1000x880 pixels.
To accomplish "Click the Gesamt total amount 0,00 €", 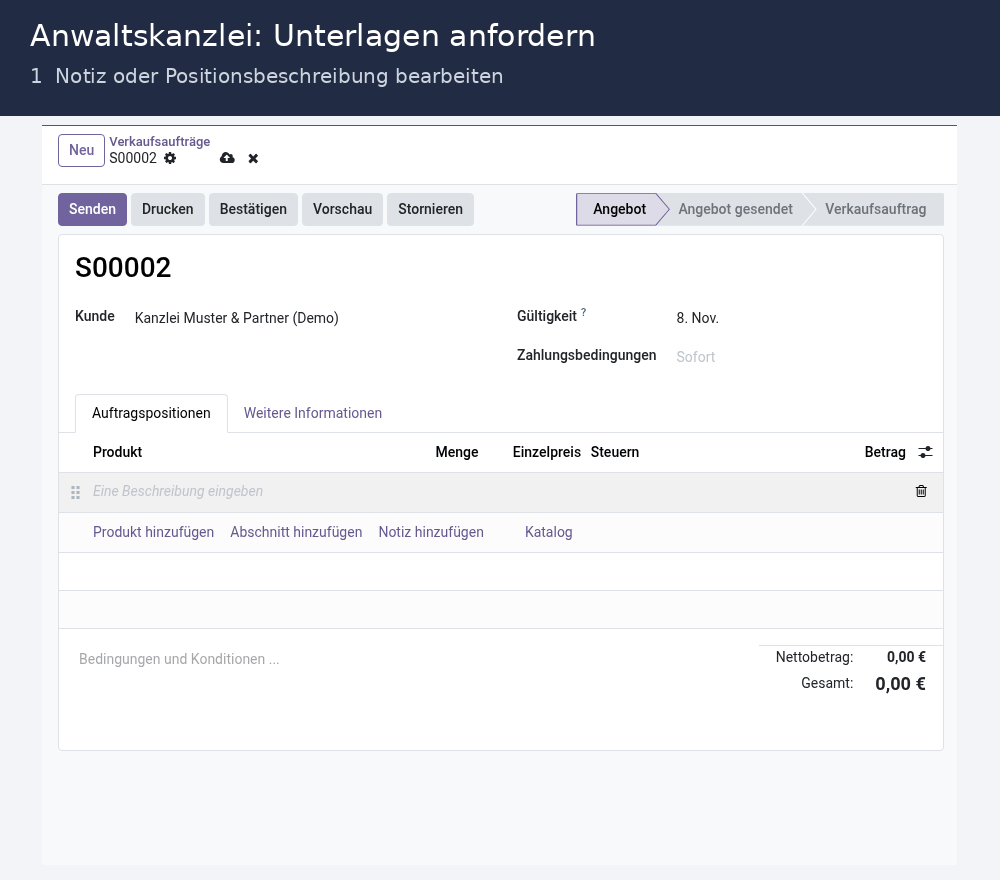I will pyautogui.click(x=900, y=684).
